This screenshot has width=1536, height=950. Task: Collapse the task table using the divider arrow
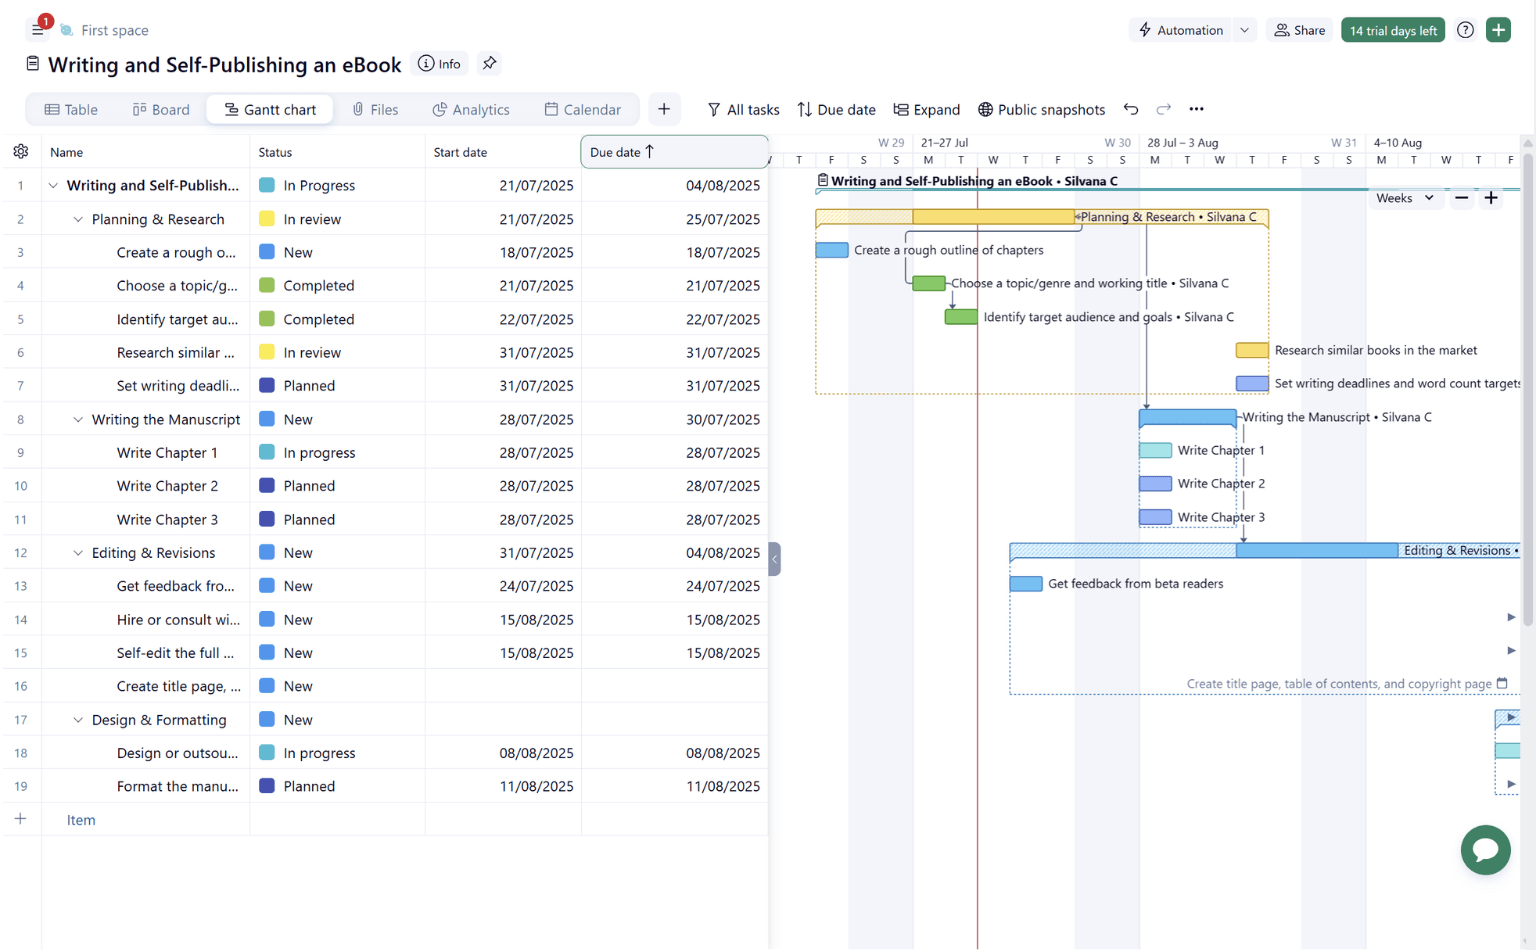[774, 559]
